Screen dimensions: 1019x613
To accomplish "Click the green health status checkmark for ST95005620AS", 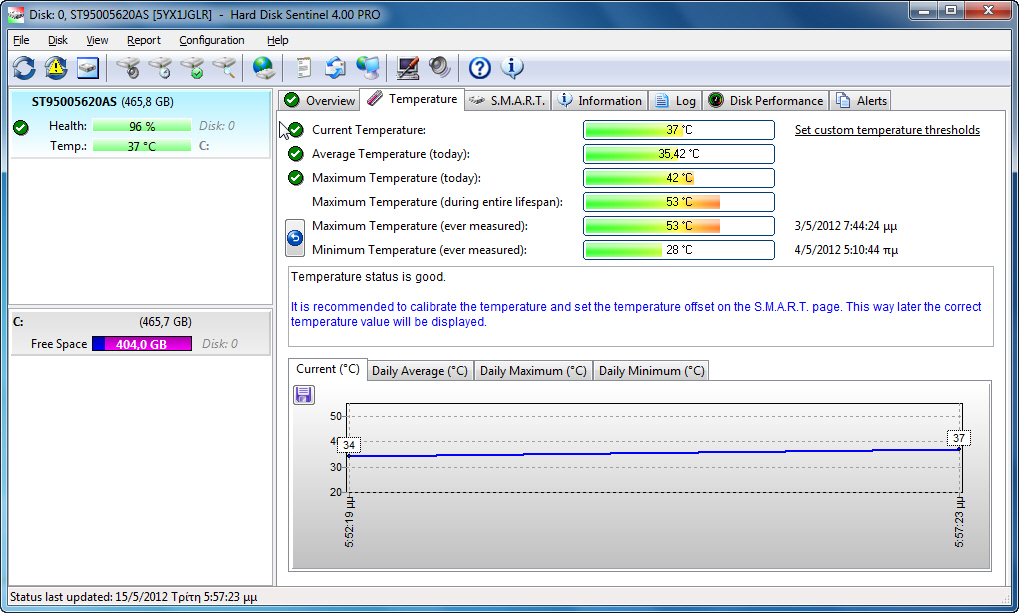I will click(x=21, y=127).
